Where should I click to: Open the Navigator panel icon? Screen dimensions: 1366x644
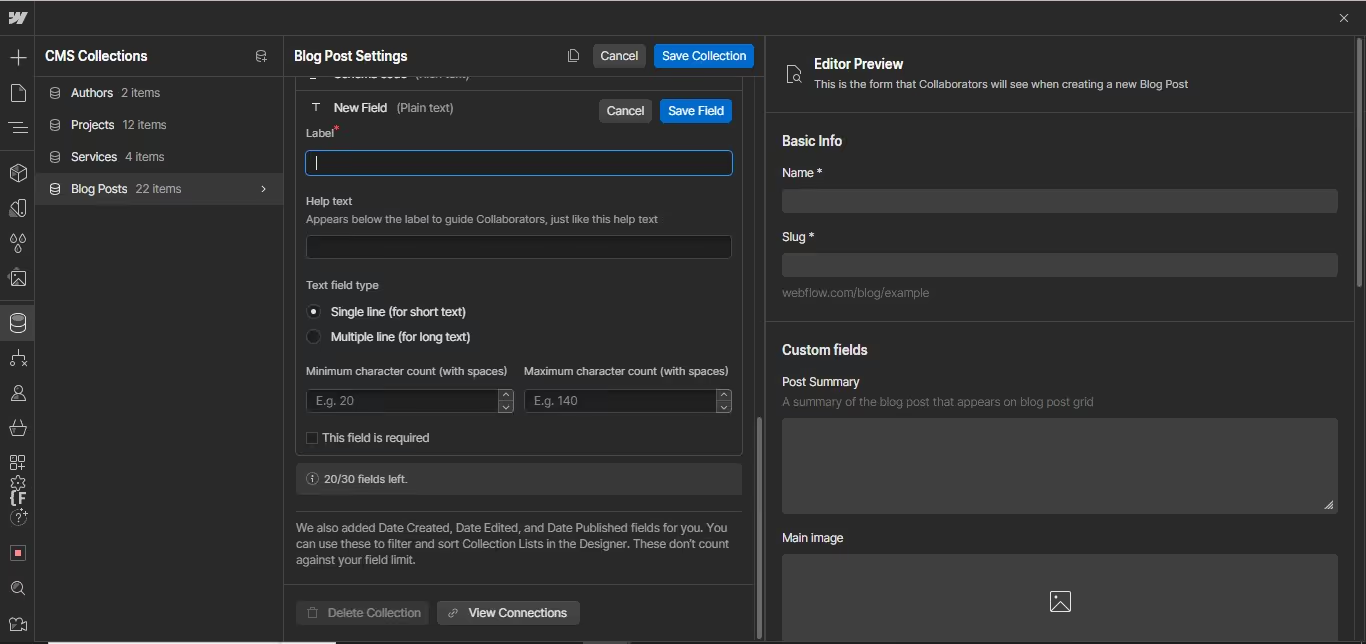click(x=18, y=127)
